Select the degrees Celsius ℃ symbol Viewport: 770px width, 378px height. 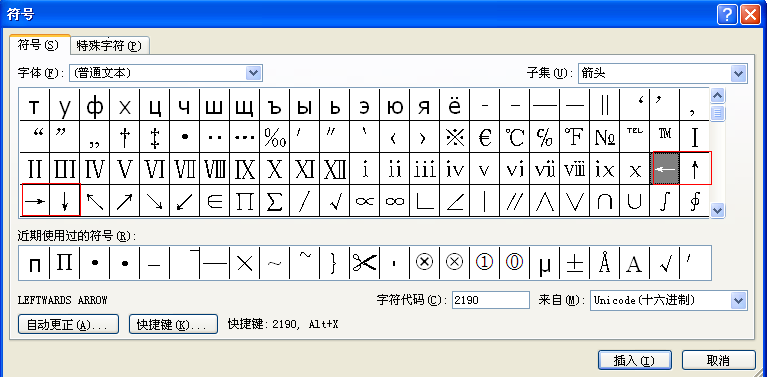(515, 137)
